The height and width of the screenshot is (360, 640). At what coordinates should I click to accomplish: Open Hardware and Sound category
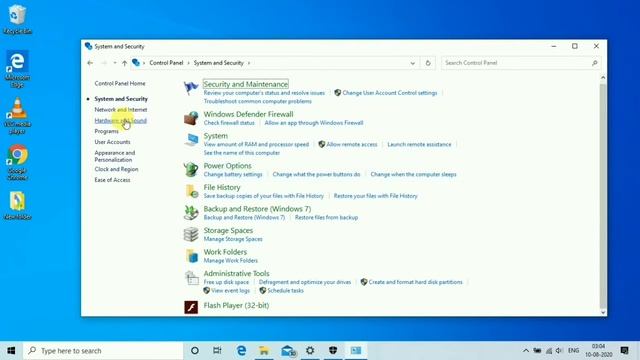tap(120, 120)
